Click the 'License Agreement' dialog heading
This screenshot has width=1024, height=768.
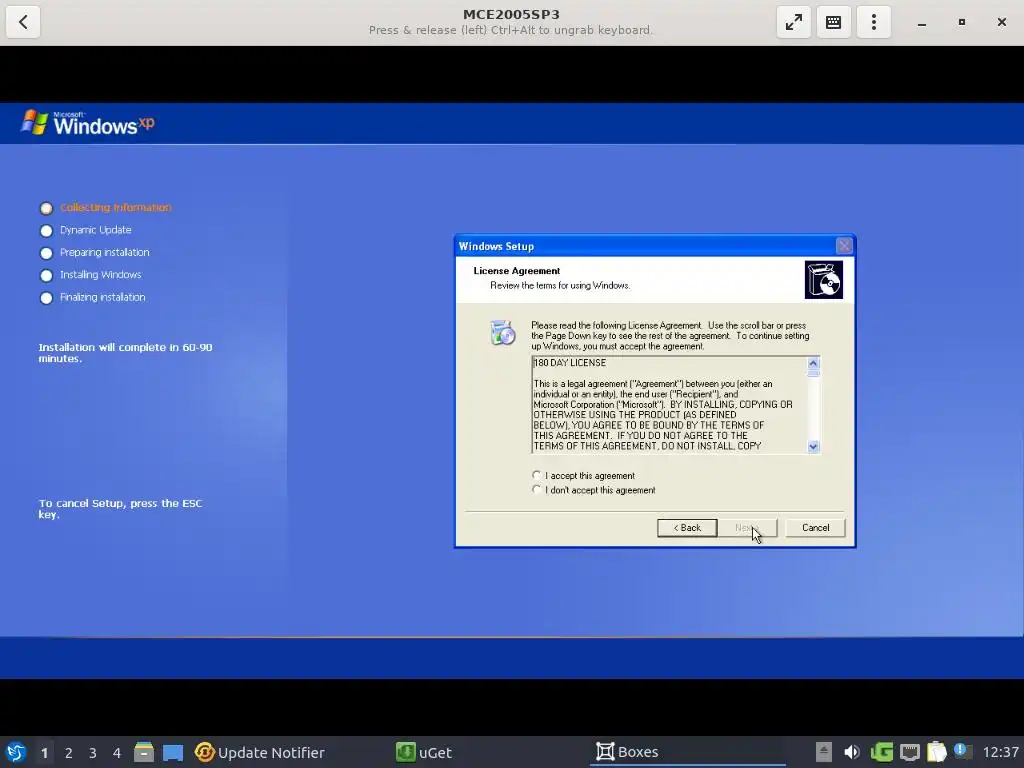517,270
